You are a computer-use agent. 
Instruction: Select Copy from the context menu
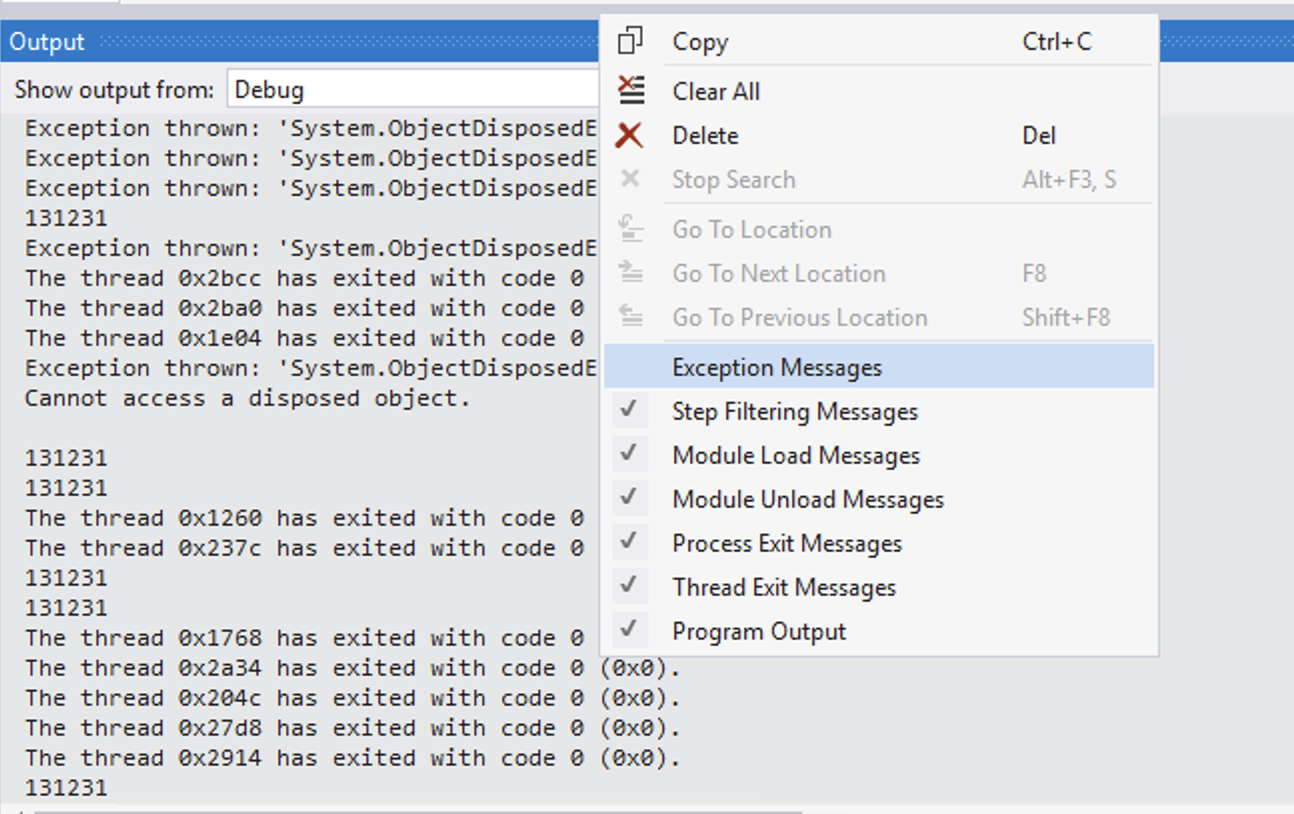879,42
